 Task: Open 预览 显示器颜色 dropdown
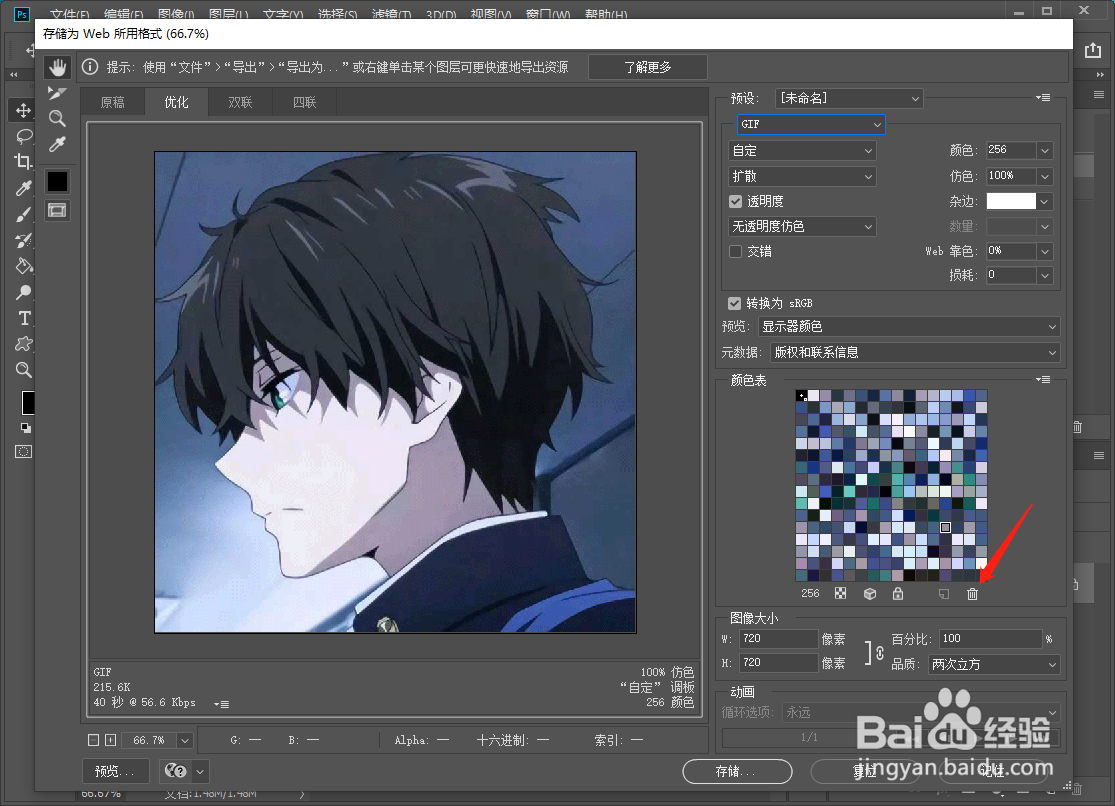click(909, 327)
